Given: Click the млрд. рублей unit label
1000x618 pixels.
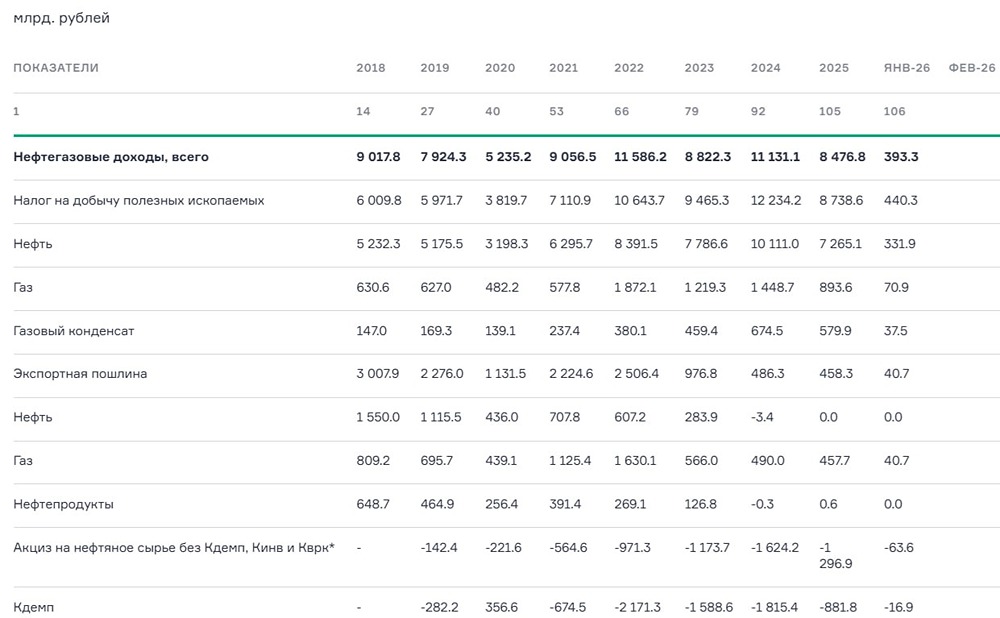Looking at the screenshot, I should tap(61, 17).
